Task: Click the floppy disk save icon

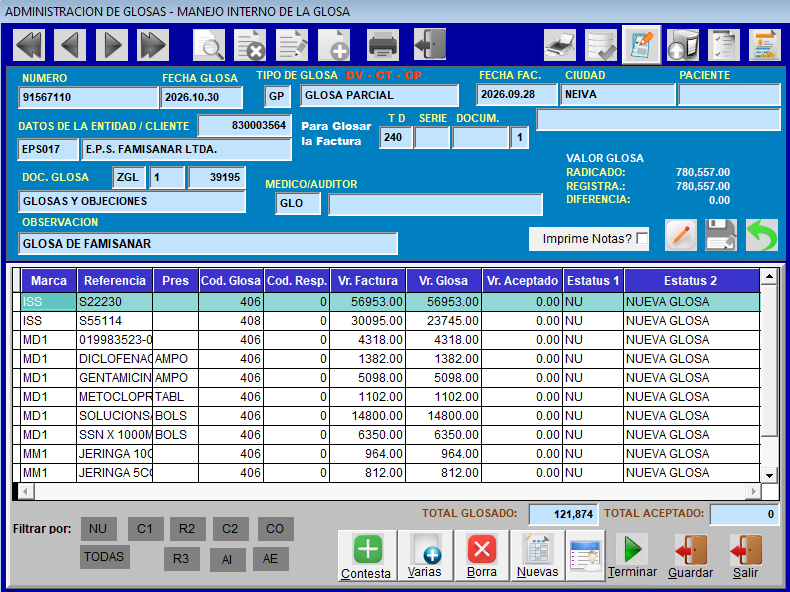Action: (x=721, y=235)
